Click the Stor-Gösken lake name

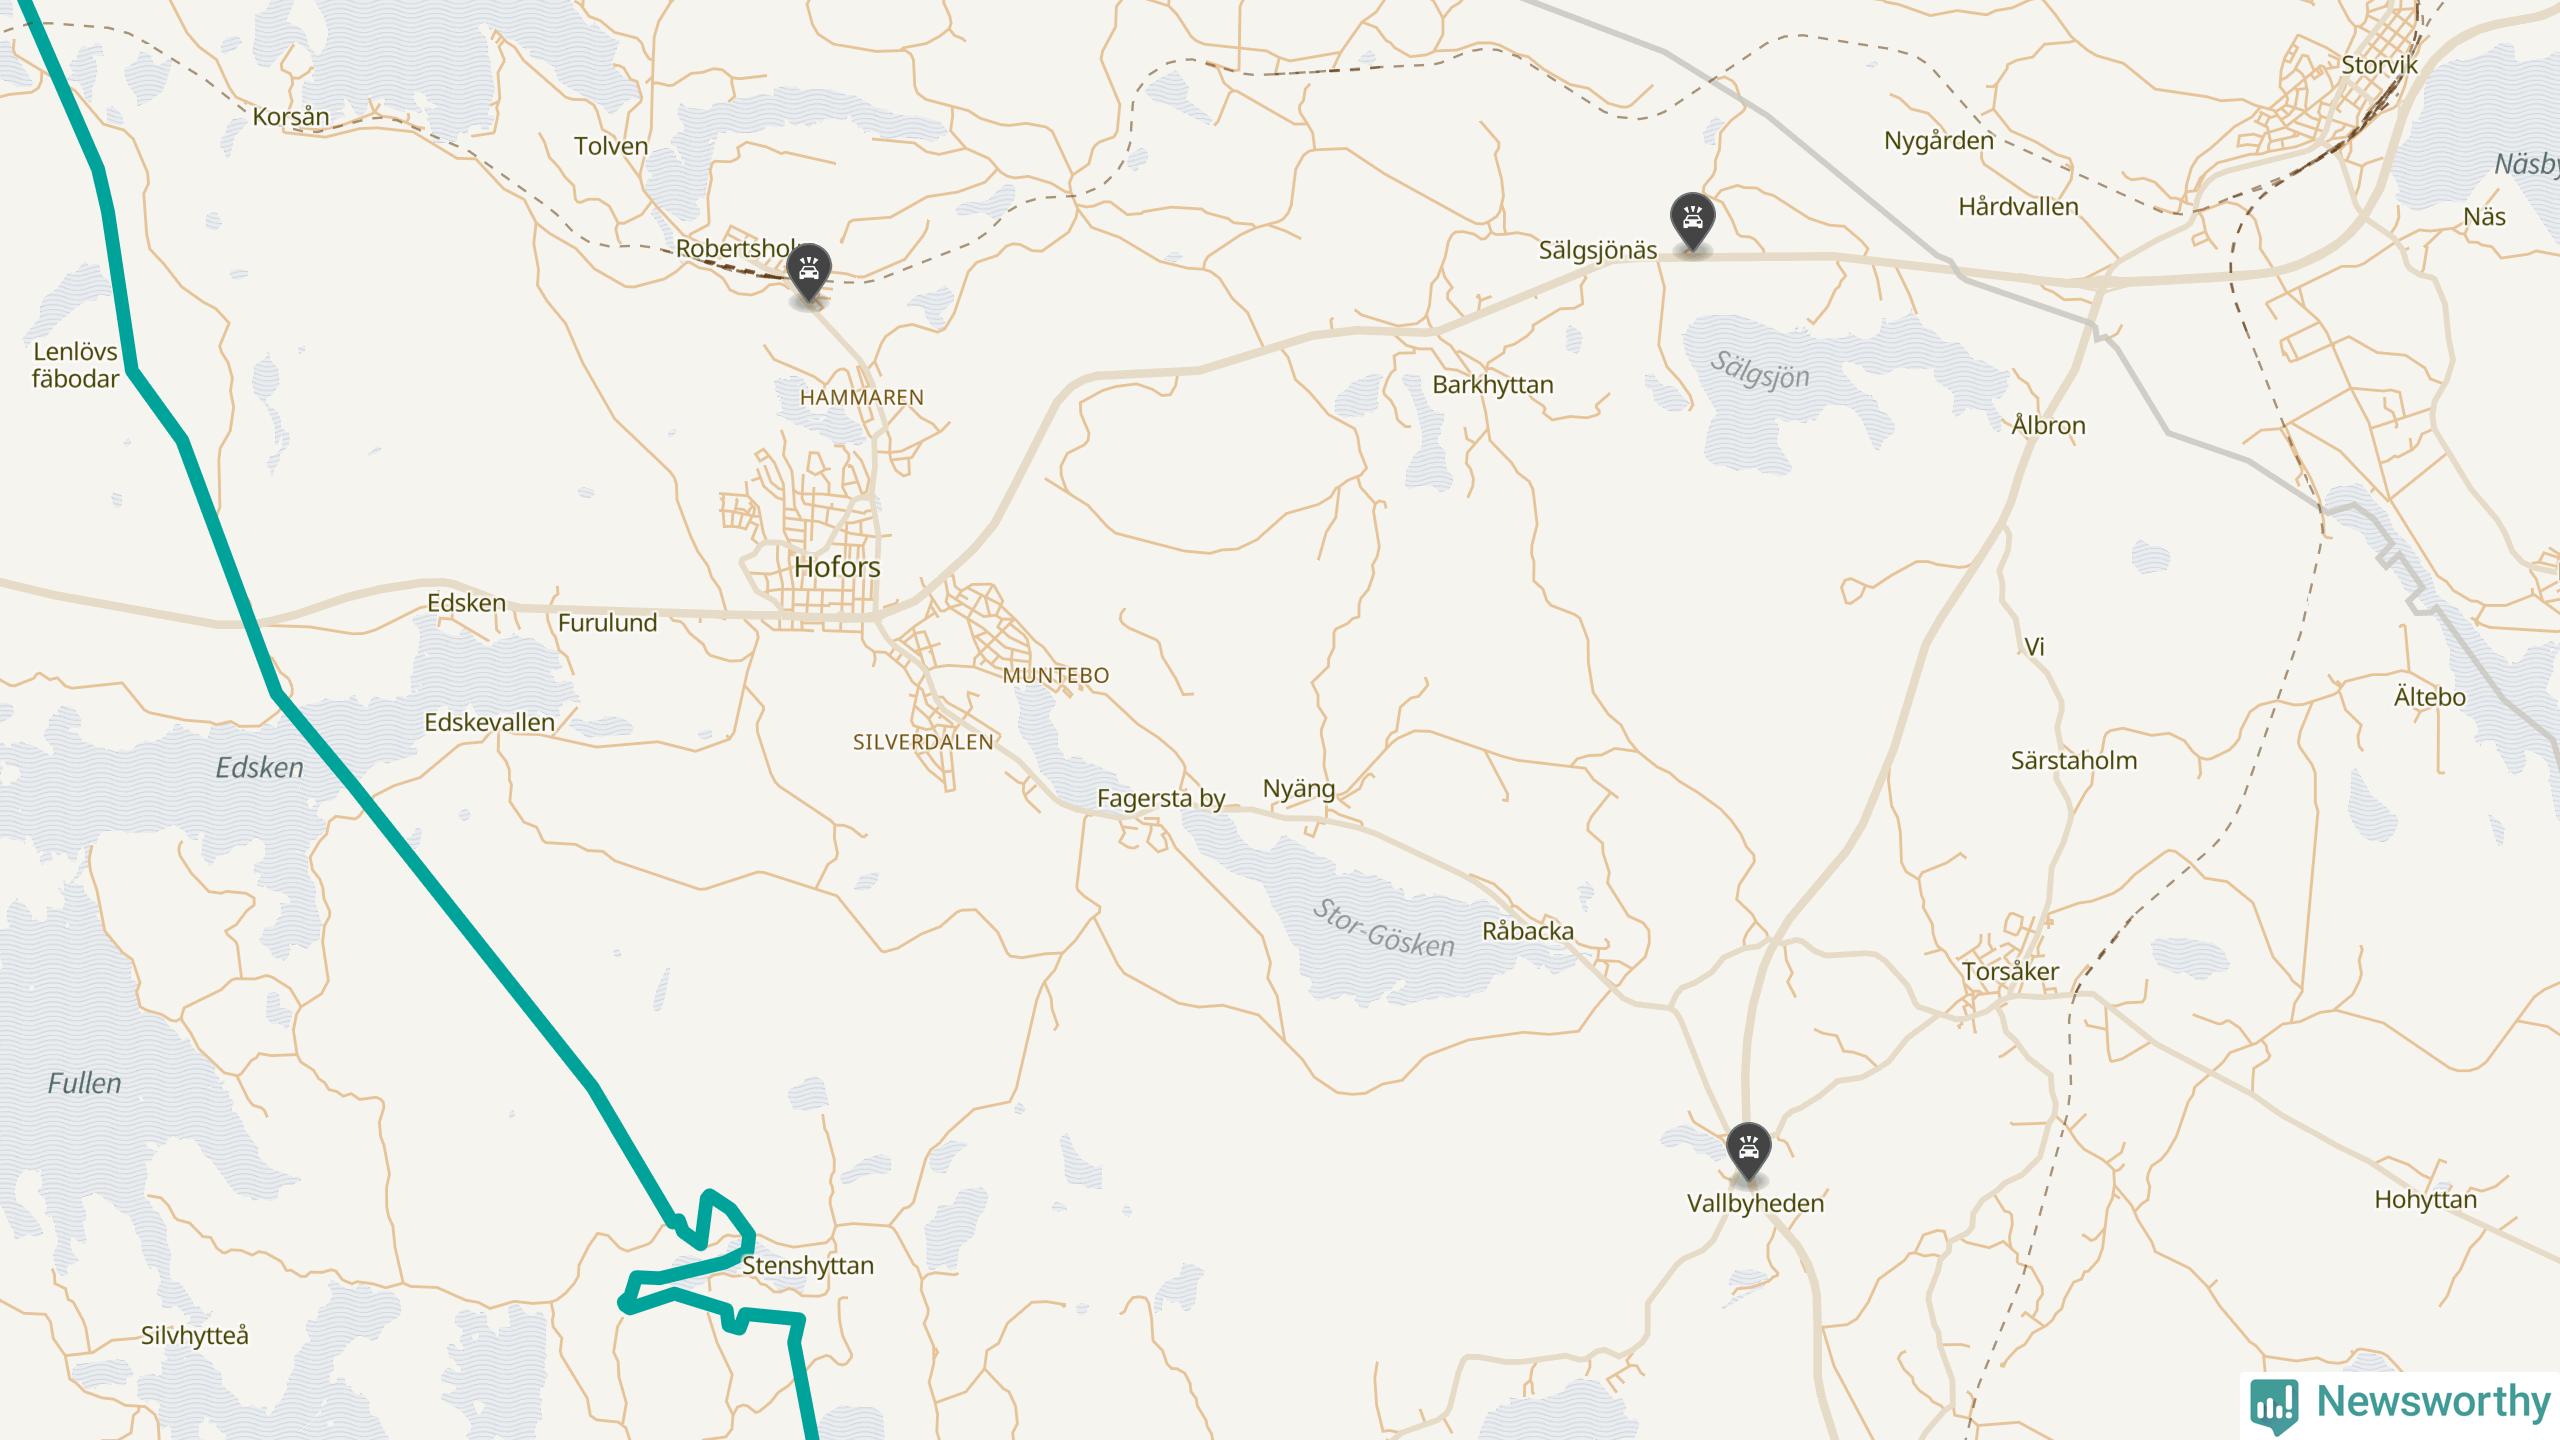coord(1384,928)
